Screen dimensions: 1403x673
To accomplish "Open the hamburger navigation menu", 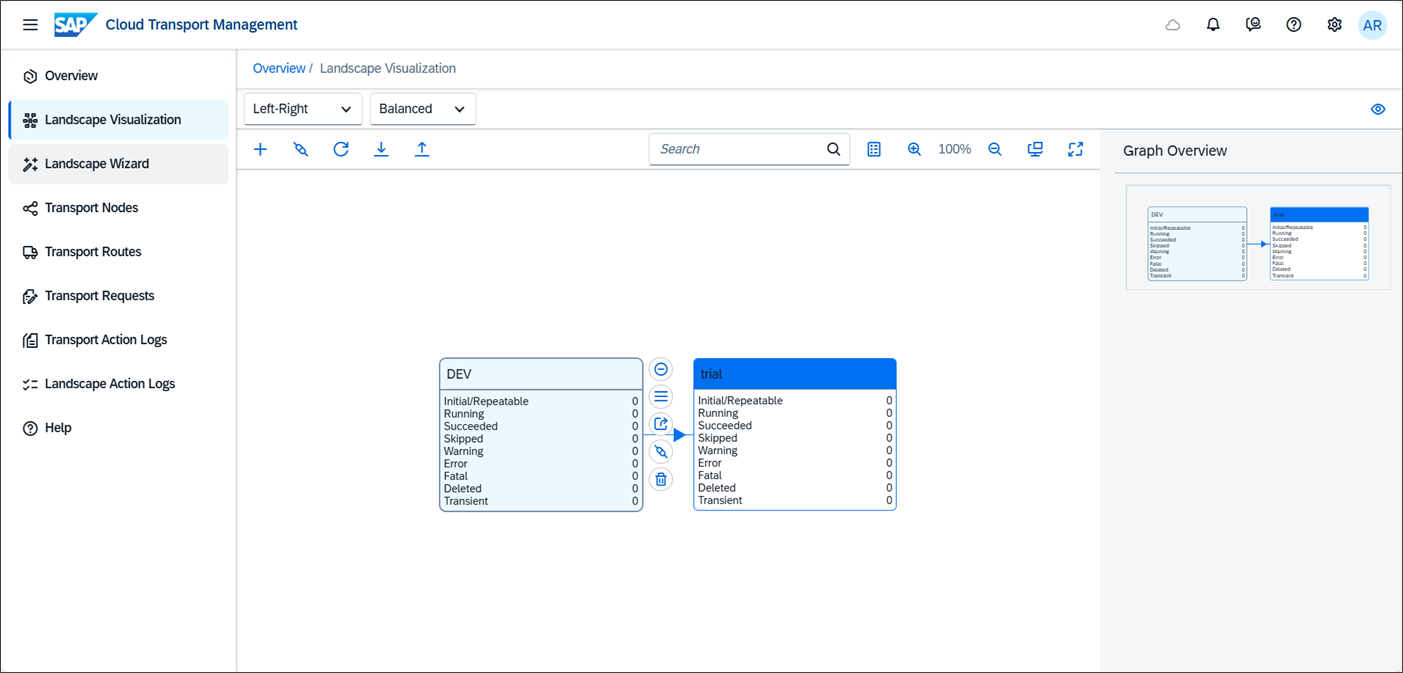I will (x=30, y=25).
